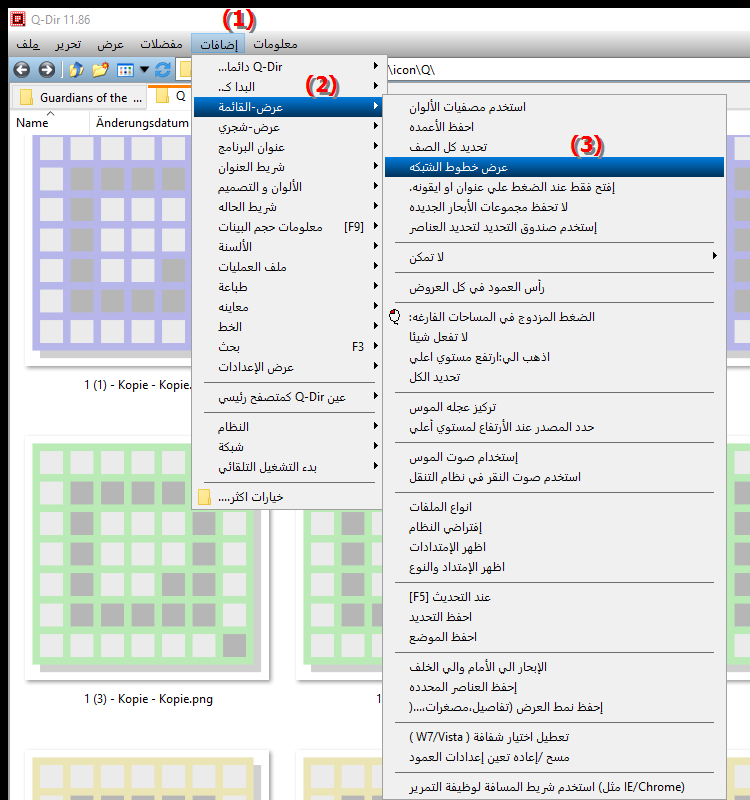Expand the 'دائما Q-Dir...' submenu
This screenshot has height=800, width=750.
288,67
